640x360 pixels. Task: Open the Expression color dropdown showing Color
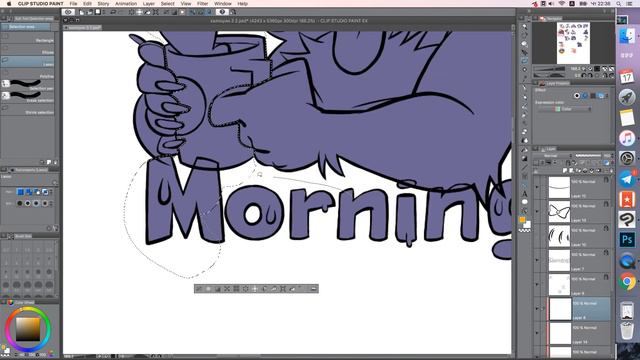(x=564, y=109)
